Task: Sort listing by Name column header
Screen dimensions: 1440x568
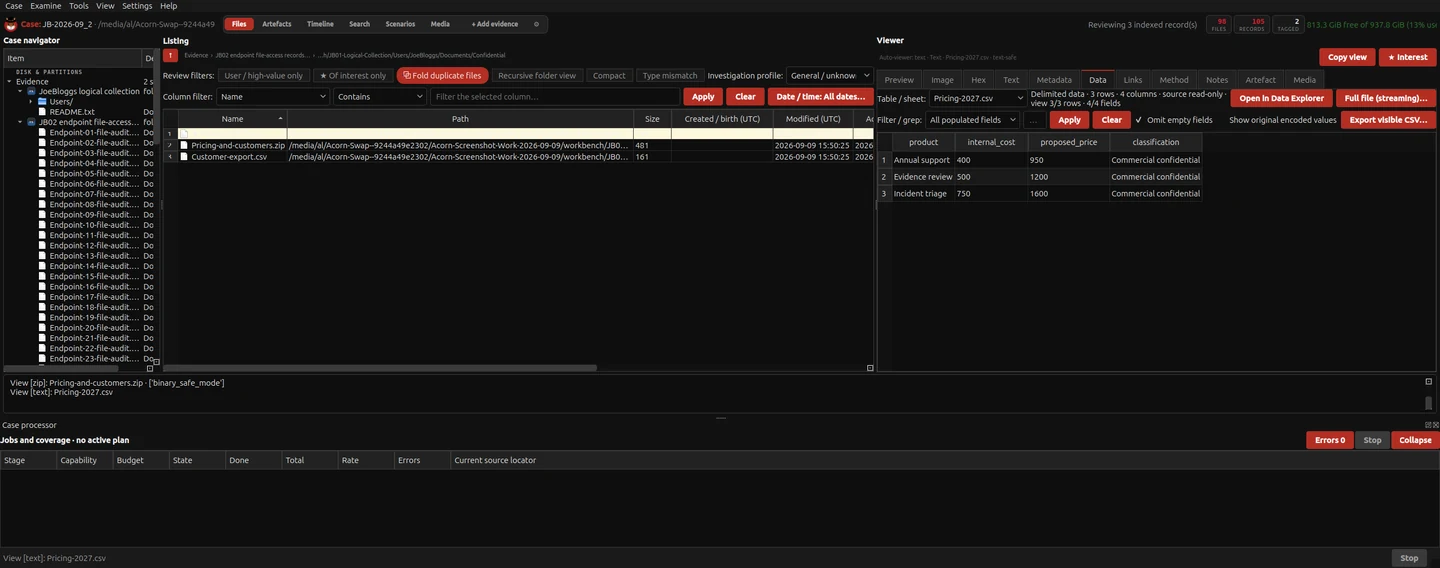Action: tap(232, 119)
